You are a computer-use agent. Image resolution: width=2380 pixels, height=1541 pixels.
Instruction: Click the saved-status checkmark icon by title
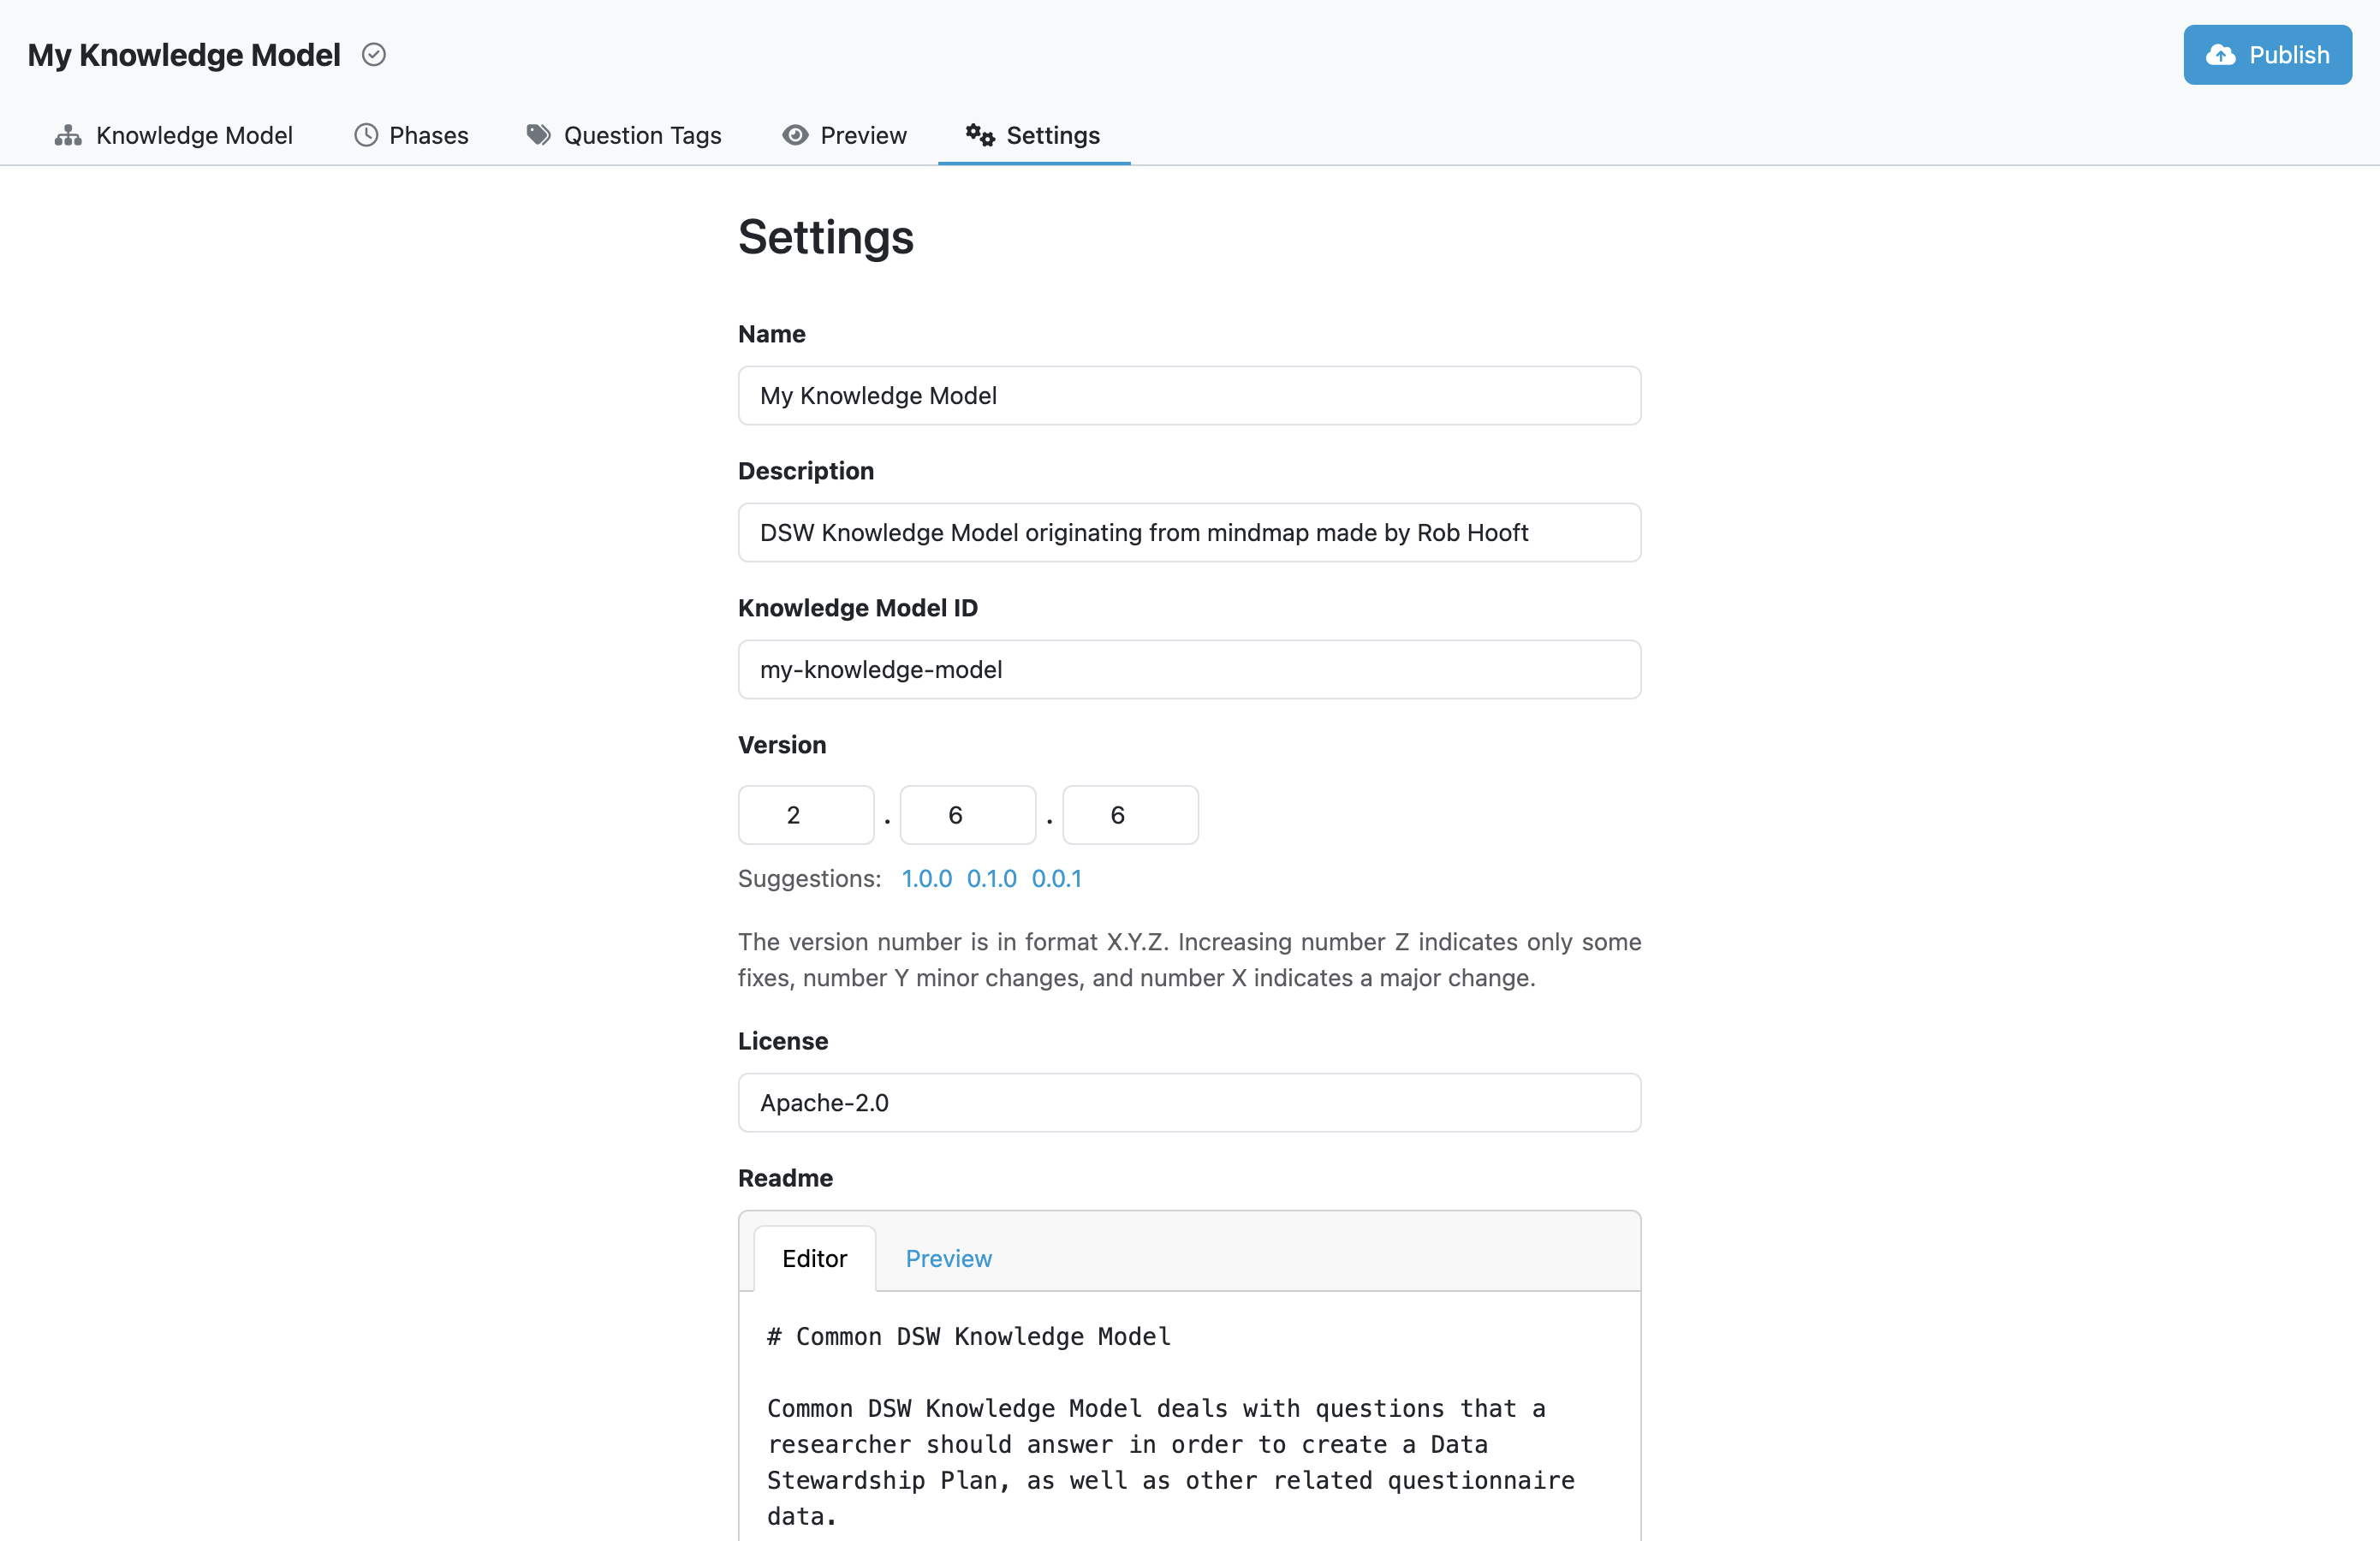tap(374, 54)
